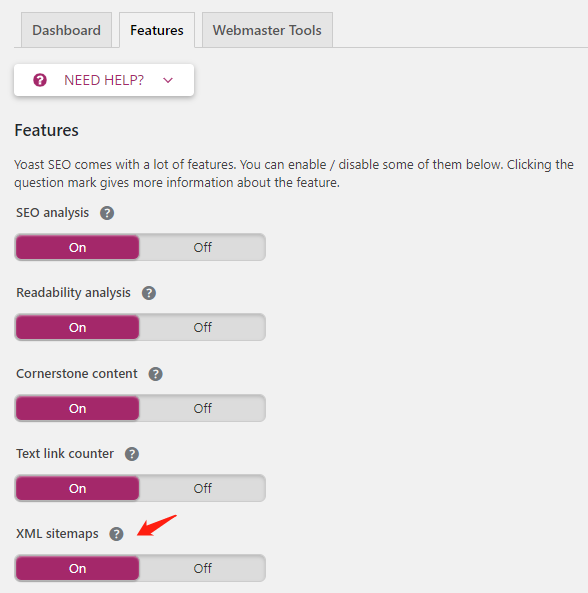Turn SEO analysis Off
This screenshot has height=593, width=588.
coord(202,247)
